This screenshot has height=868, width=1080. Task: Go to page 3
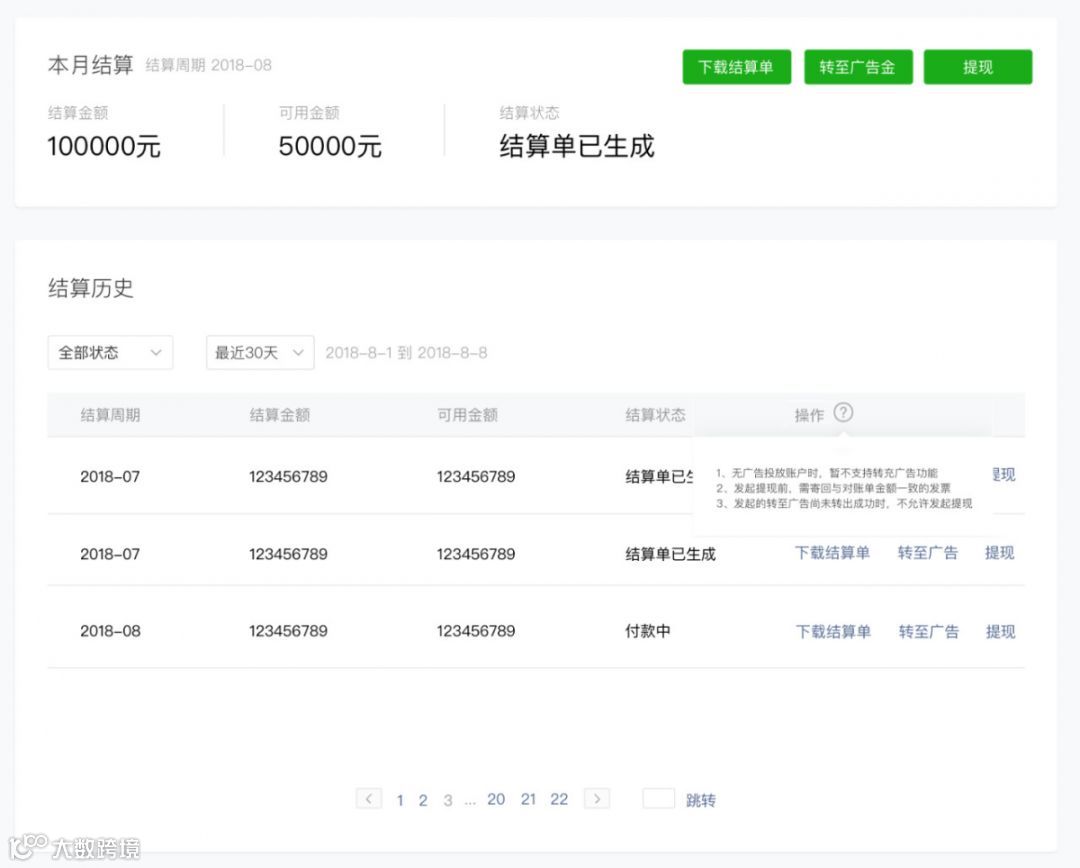[448, 800]
